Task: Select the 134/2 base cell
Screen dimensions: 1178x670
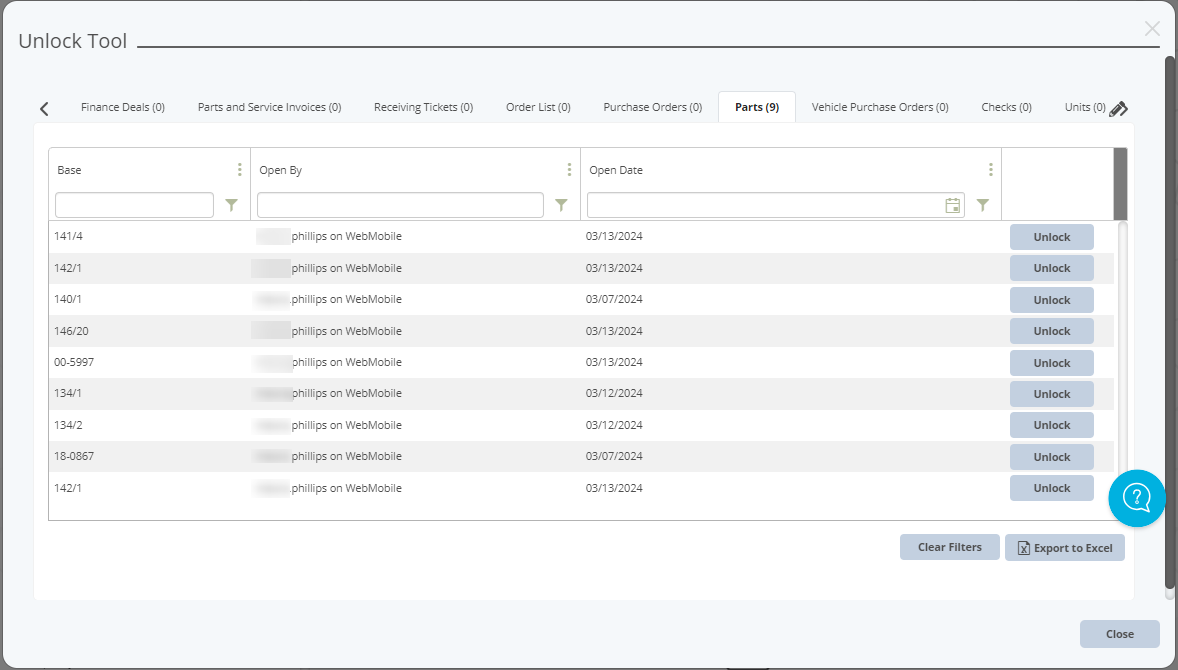Action: point(68,424)
